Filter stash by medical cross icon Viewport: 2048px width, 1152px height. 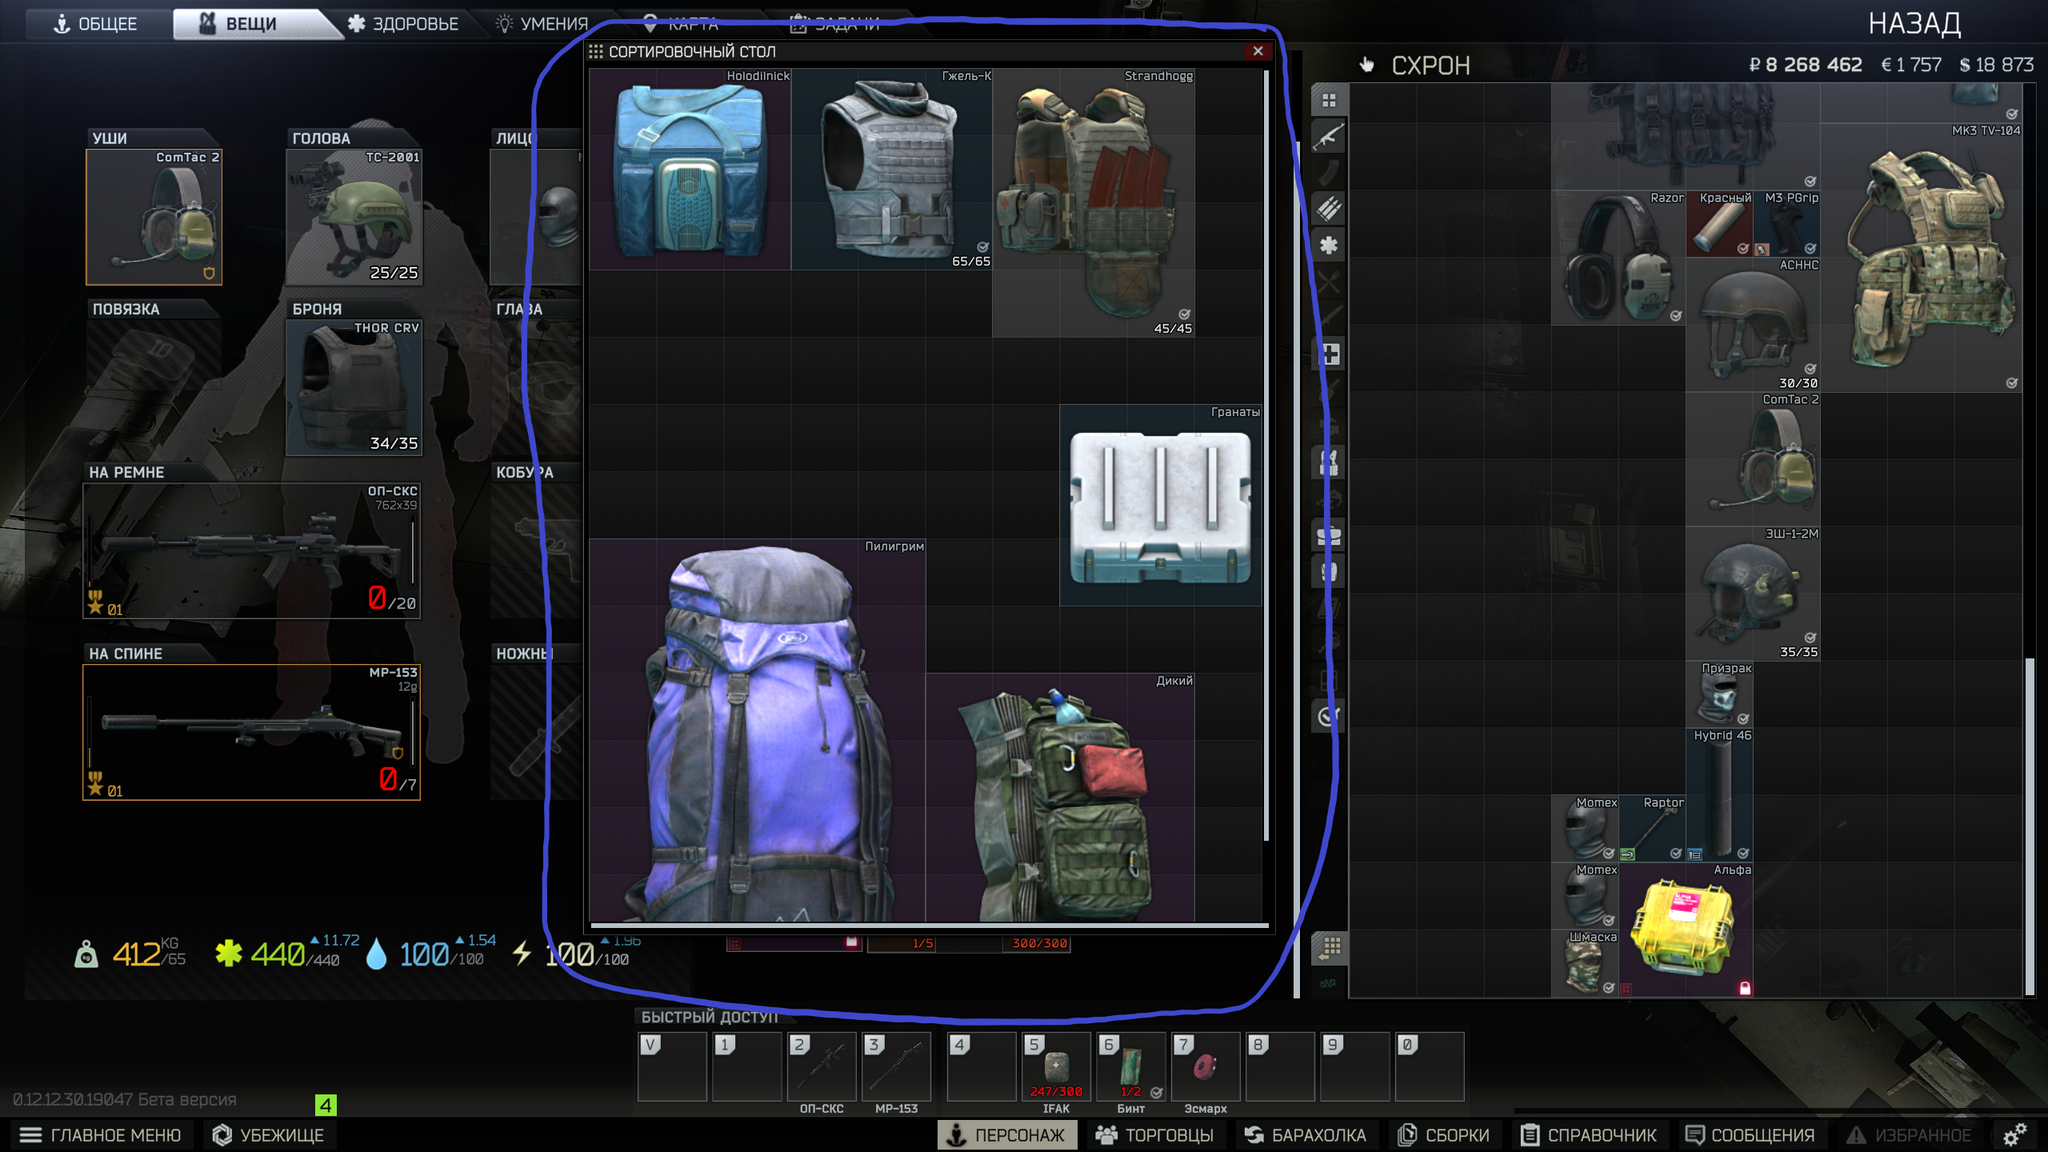tap(1329, 354)
